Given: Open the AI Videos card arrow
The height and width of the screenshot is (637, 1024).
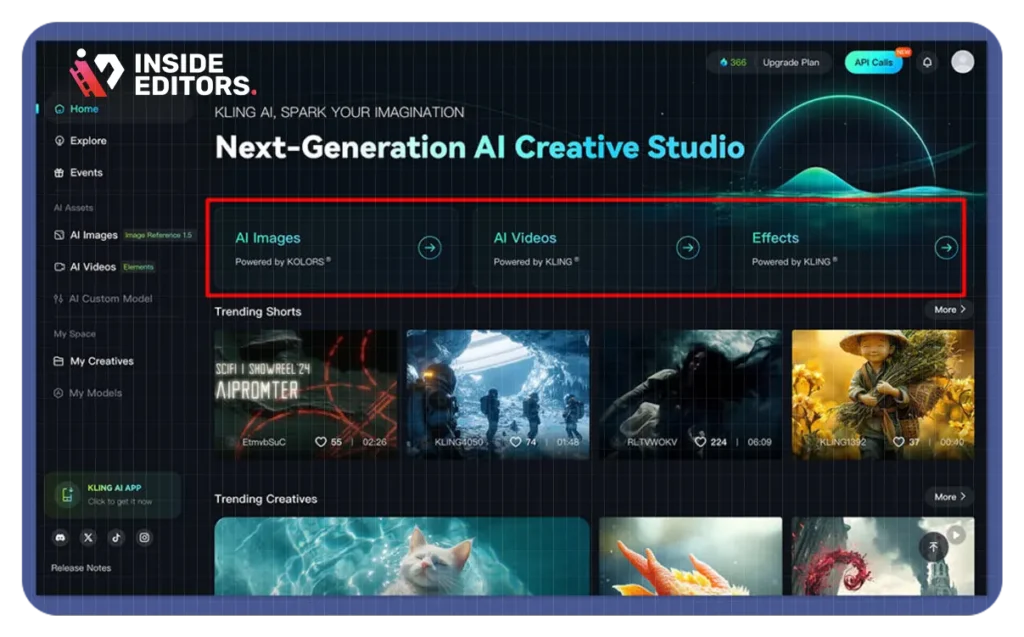Looking at the screenshot, I should tap(687, 248).
